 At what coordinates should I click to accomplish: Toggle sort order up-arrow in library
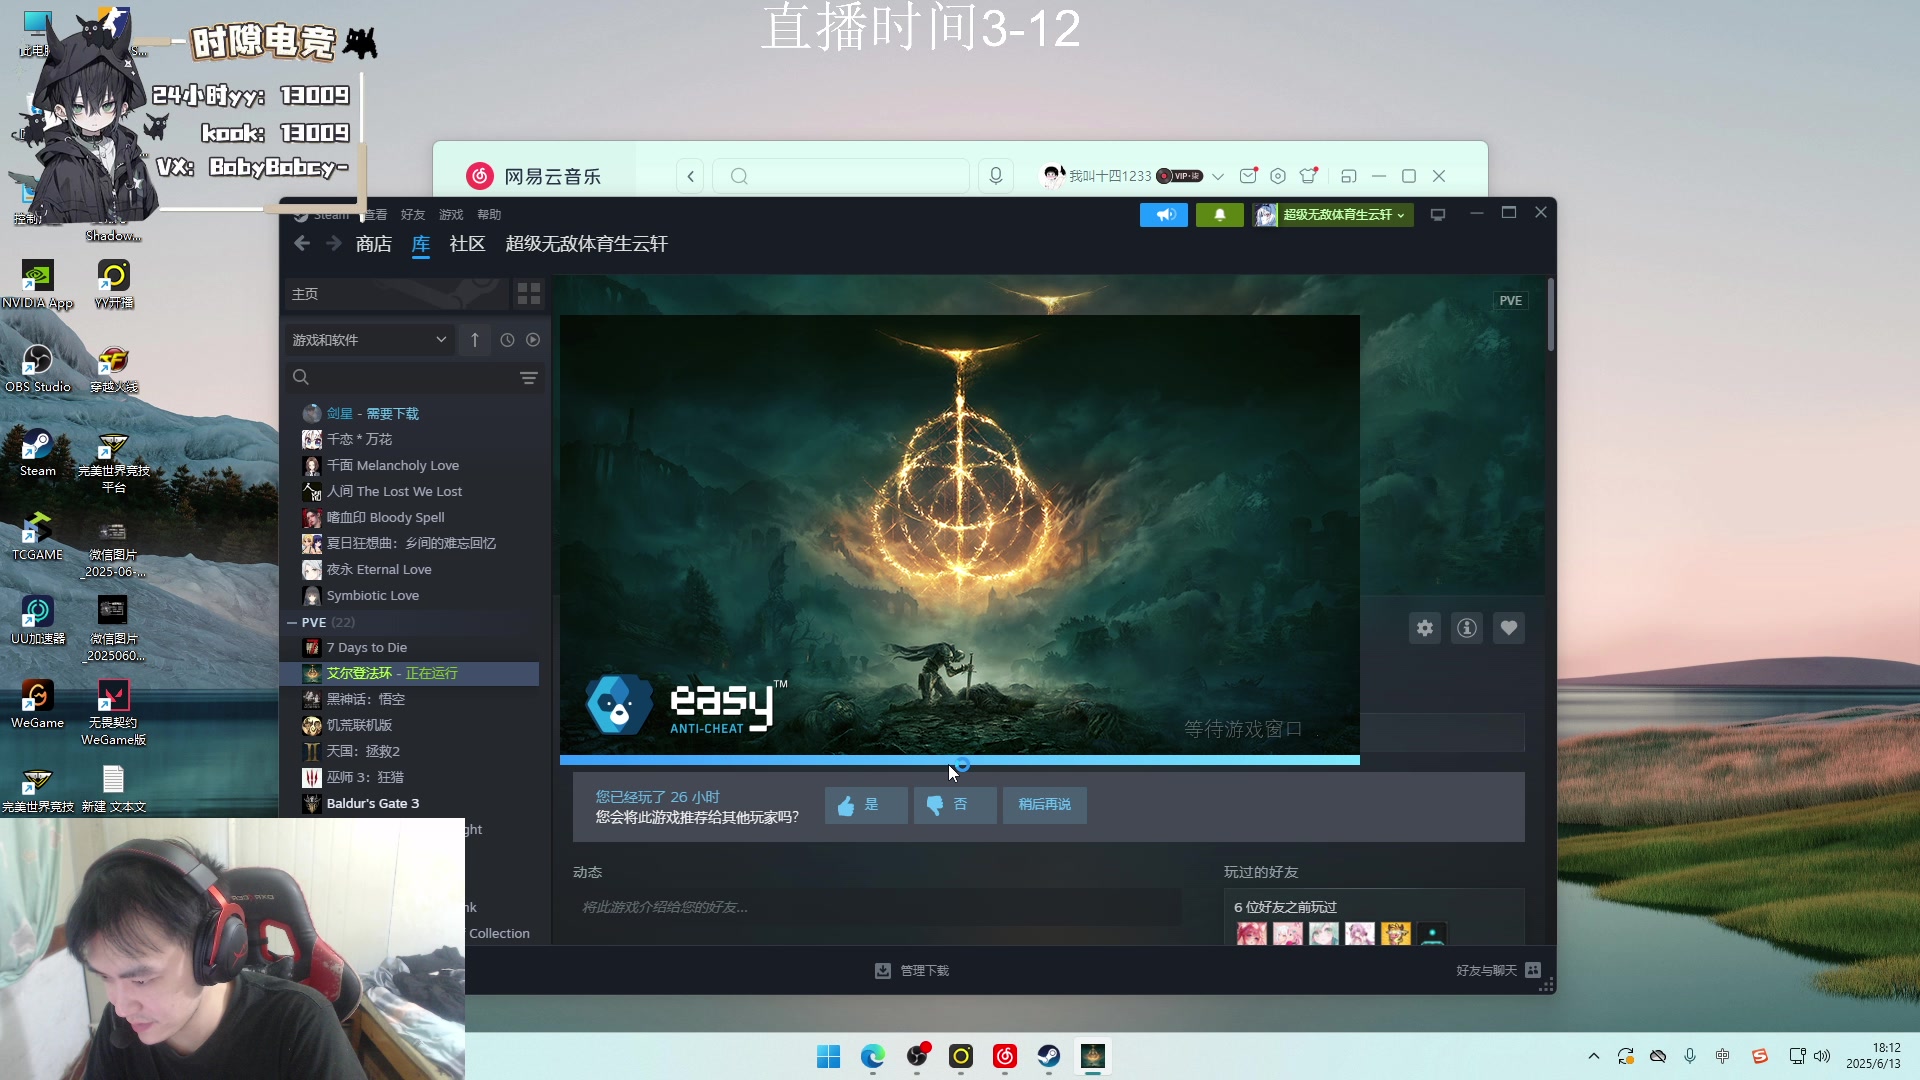[475, 340]
